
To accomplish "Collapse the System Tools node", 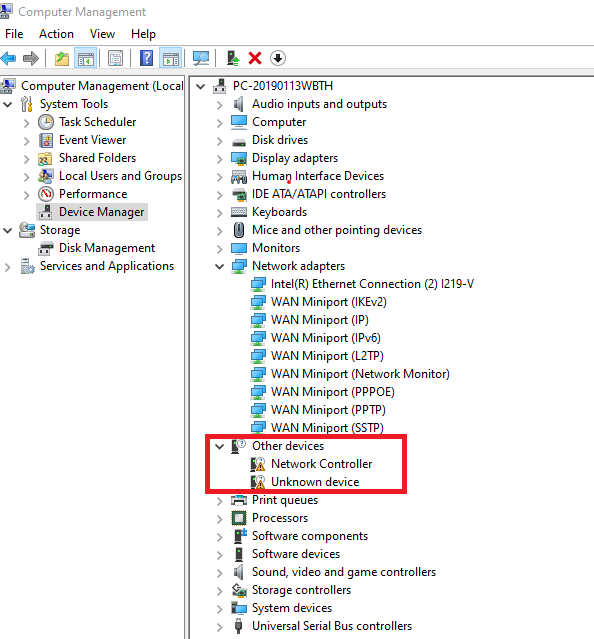I will [8, 104].
